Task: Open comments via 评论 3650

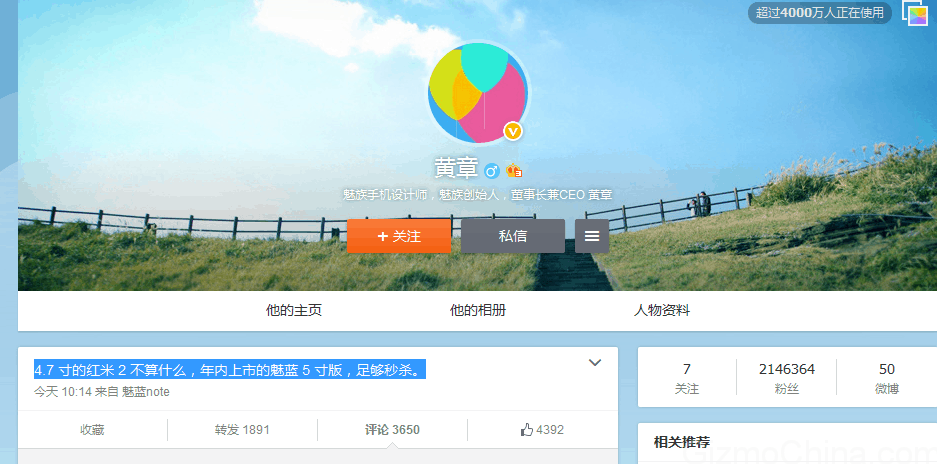Action: pos(392,430)
